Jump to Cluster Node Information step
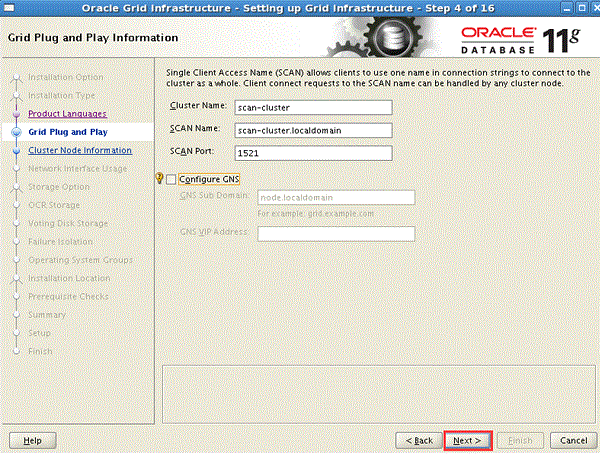Screen dimensions: 600x454 (x=80, y=150)
